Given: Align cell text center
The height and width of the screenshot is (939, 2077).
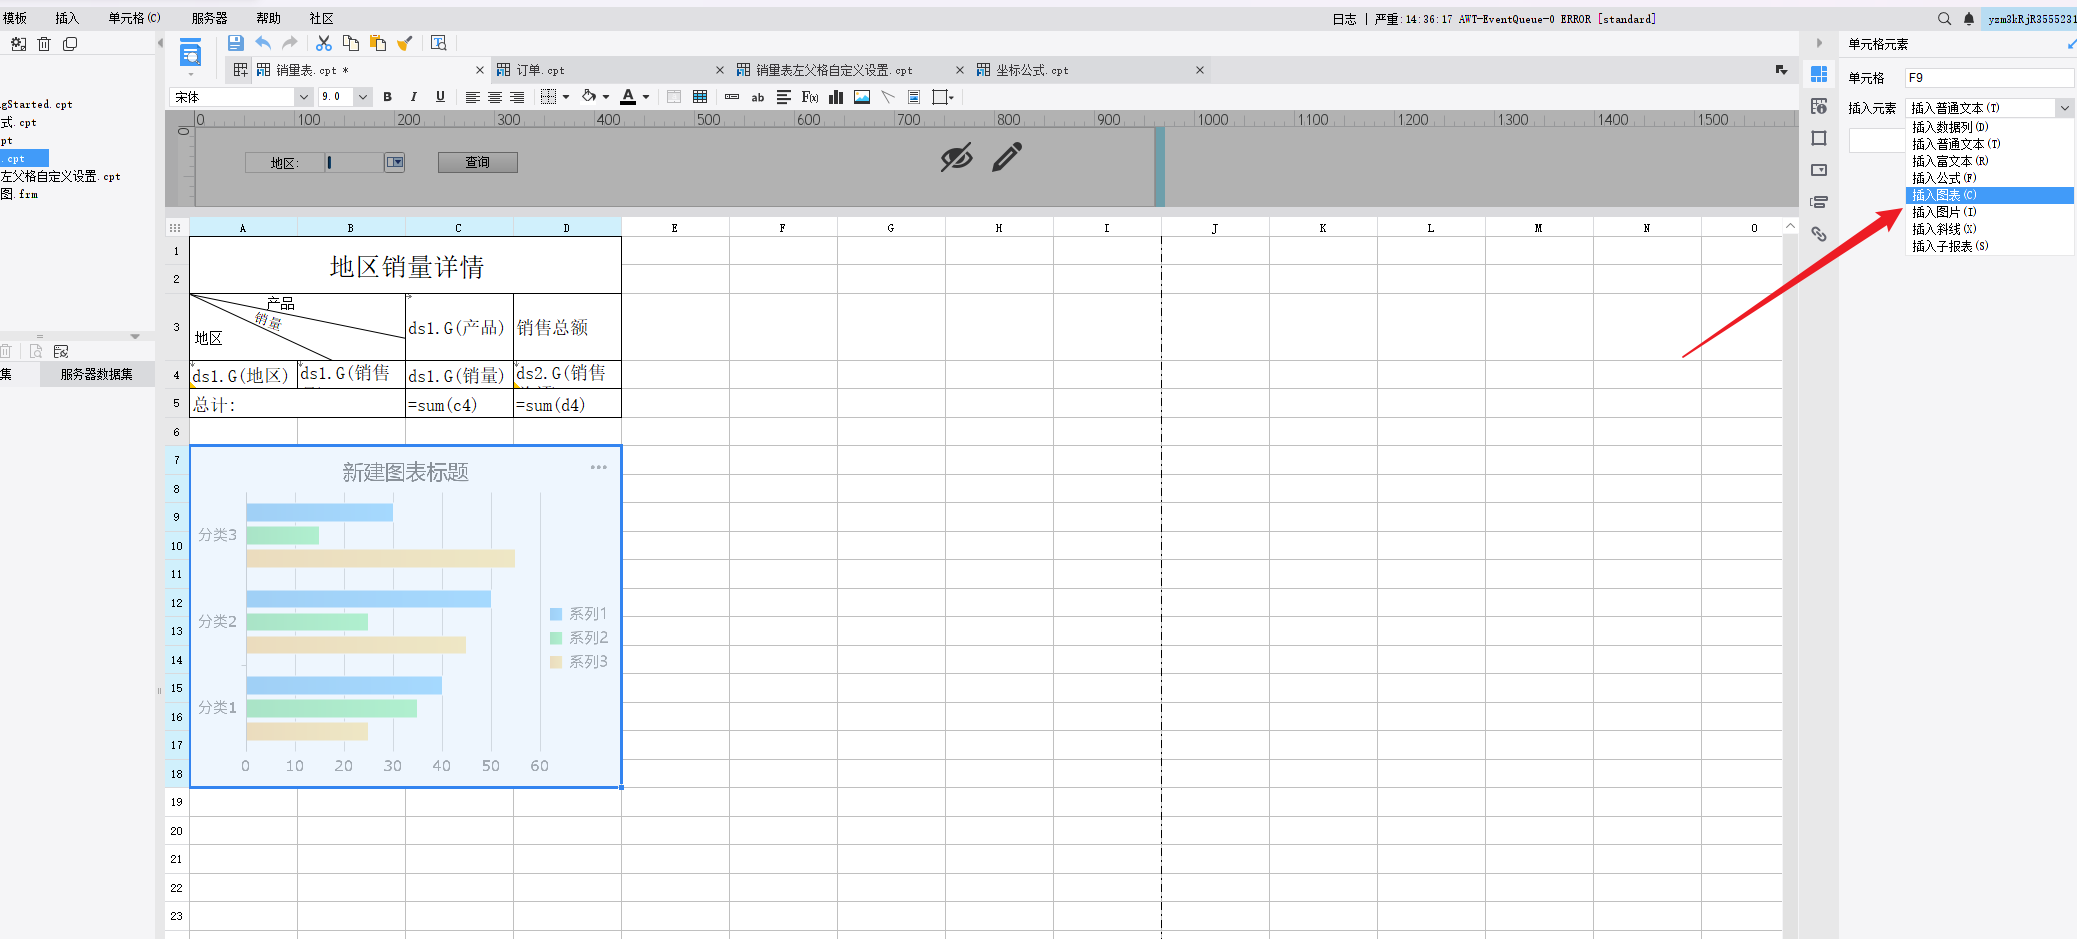Looking at the screenshot, I should click(494, 97).
